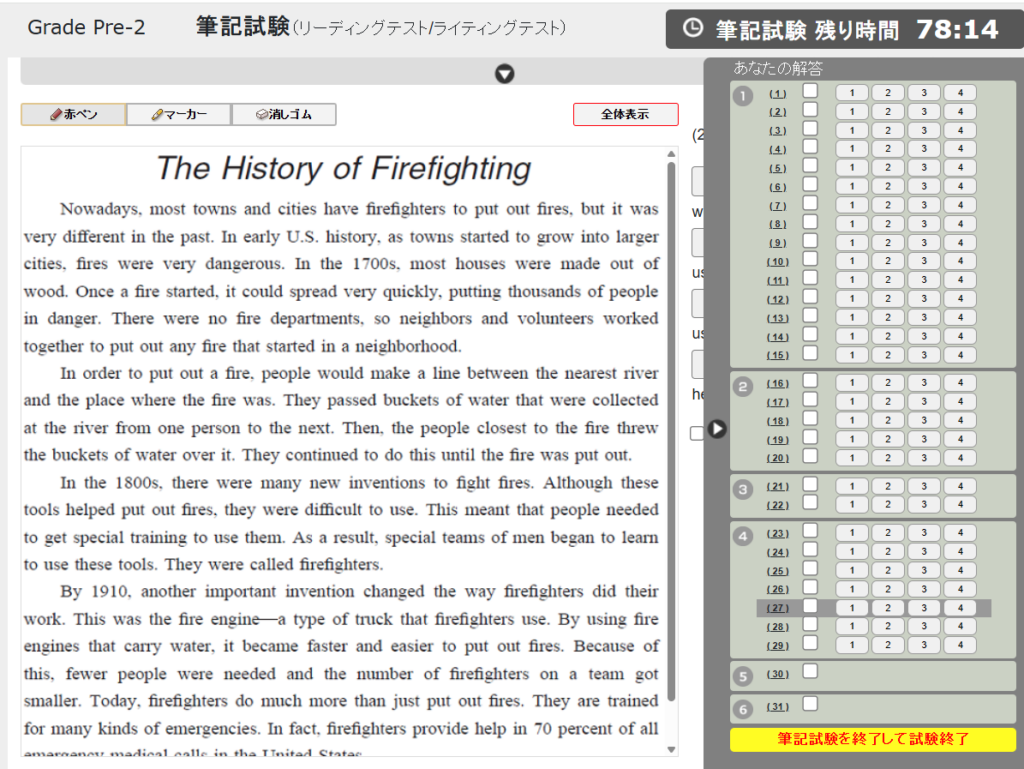Collapse answer panel with right arrow button
The image size is (1024, 769).
pyautogui.click(x=717, y=429)
